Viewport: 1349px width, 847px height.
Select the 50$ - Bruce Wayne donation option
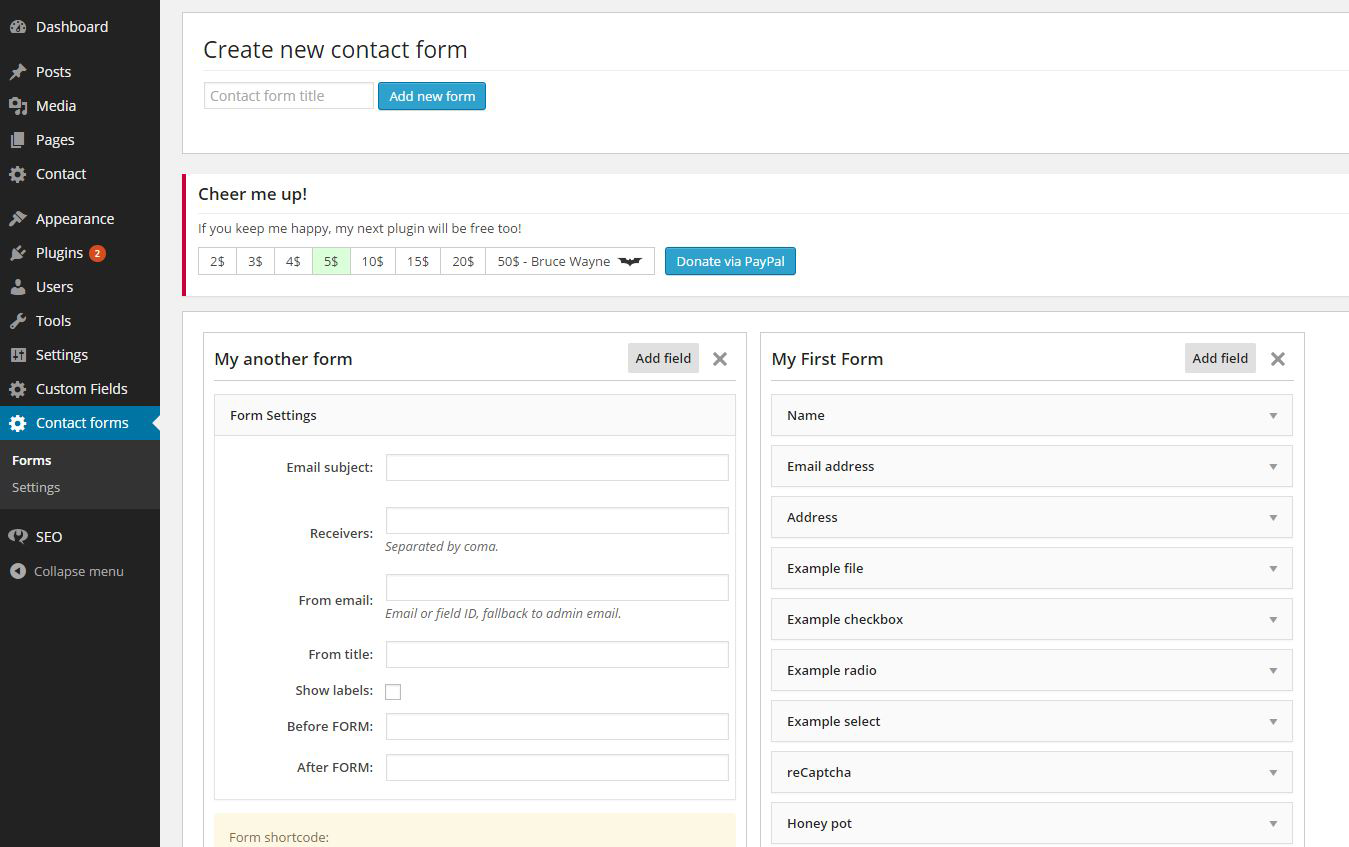pos(570,261)
